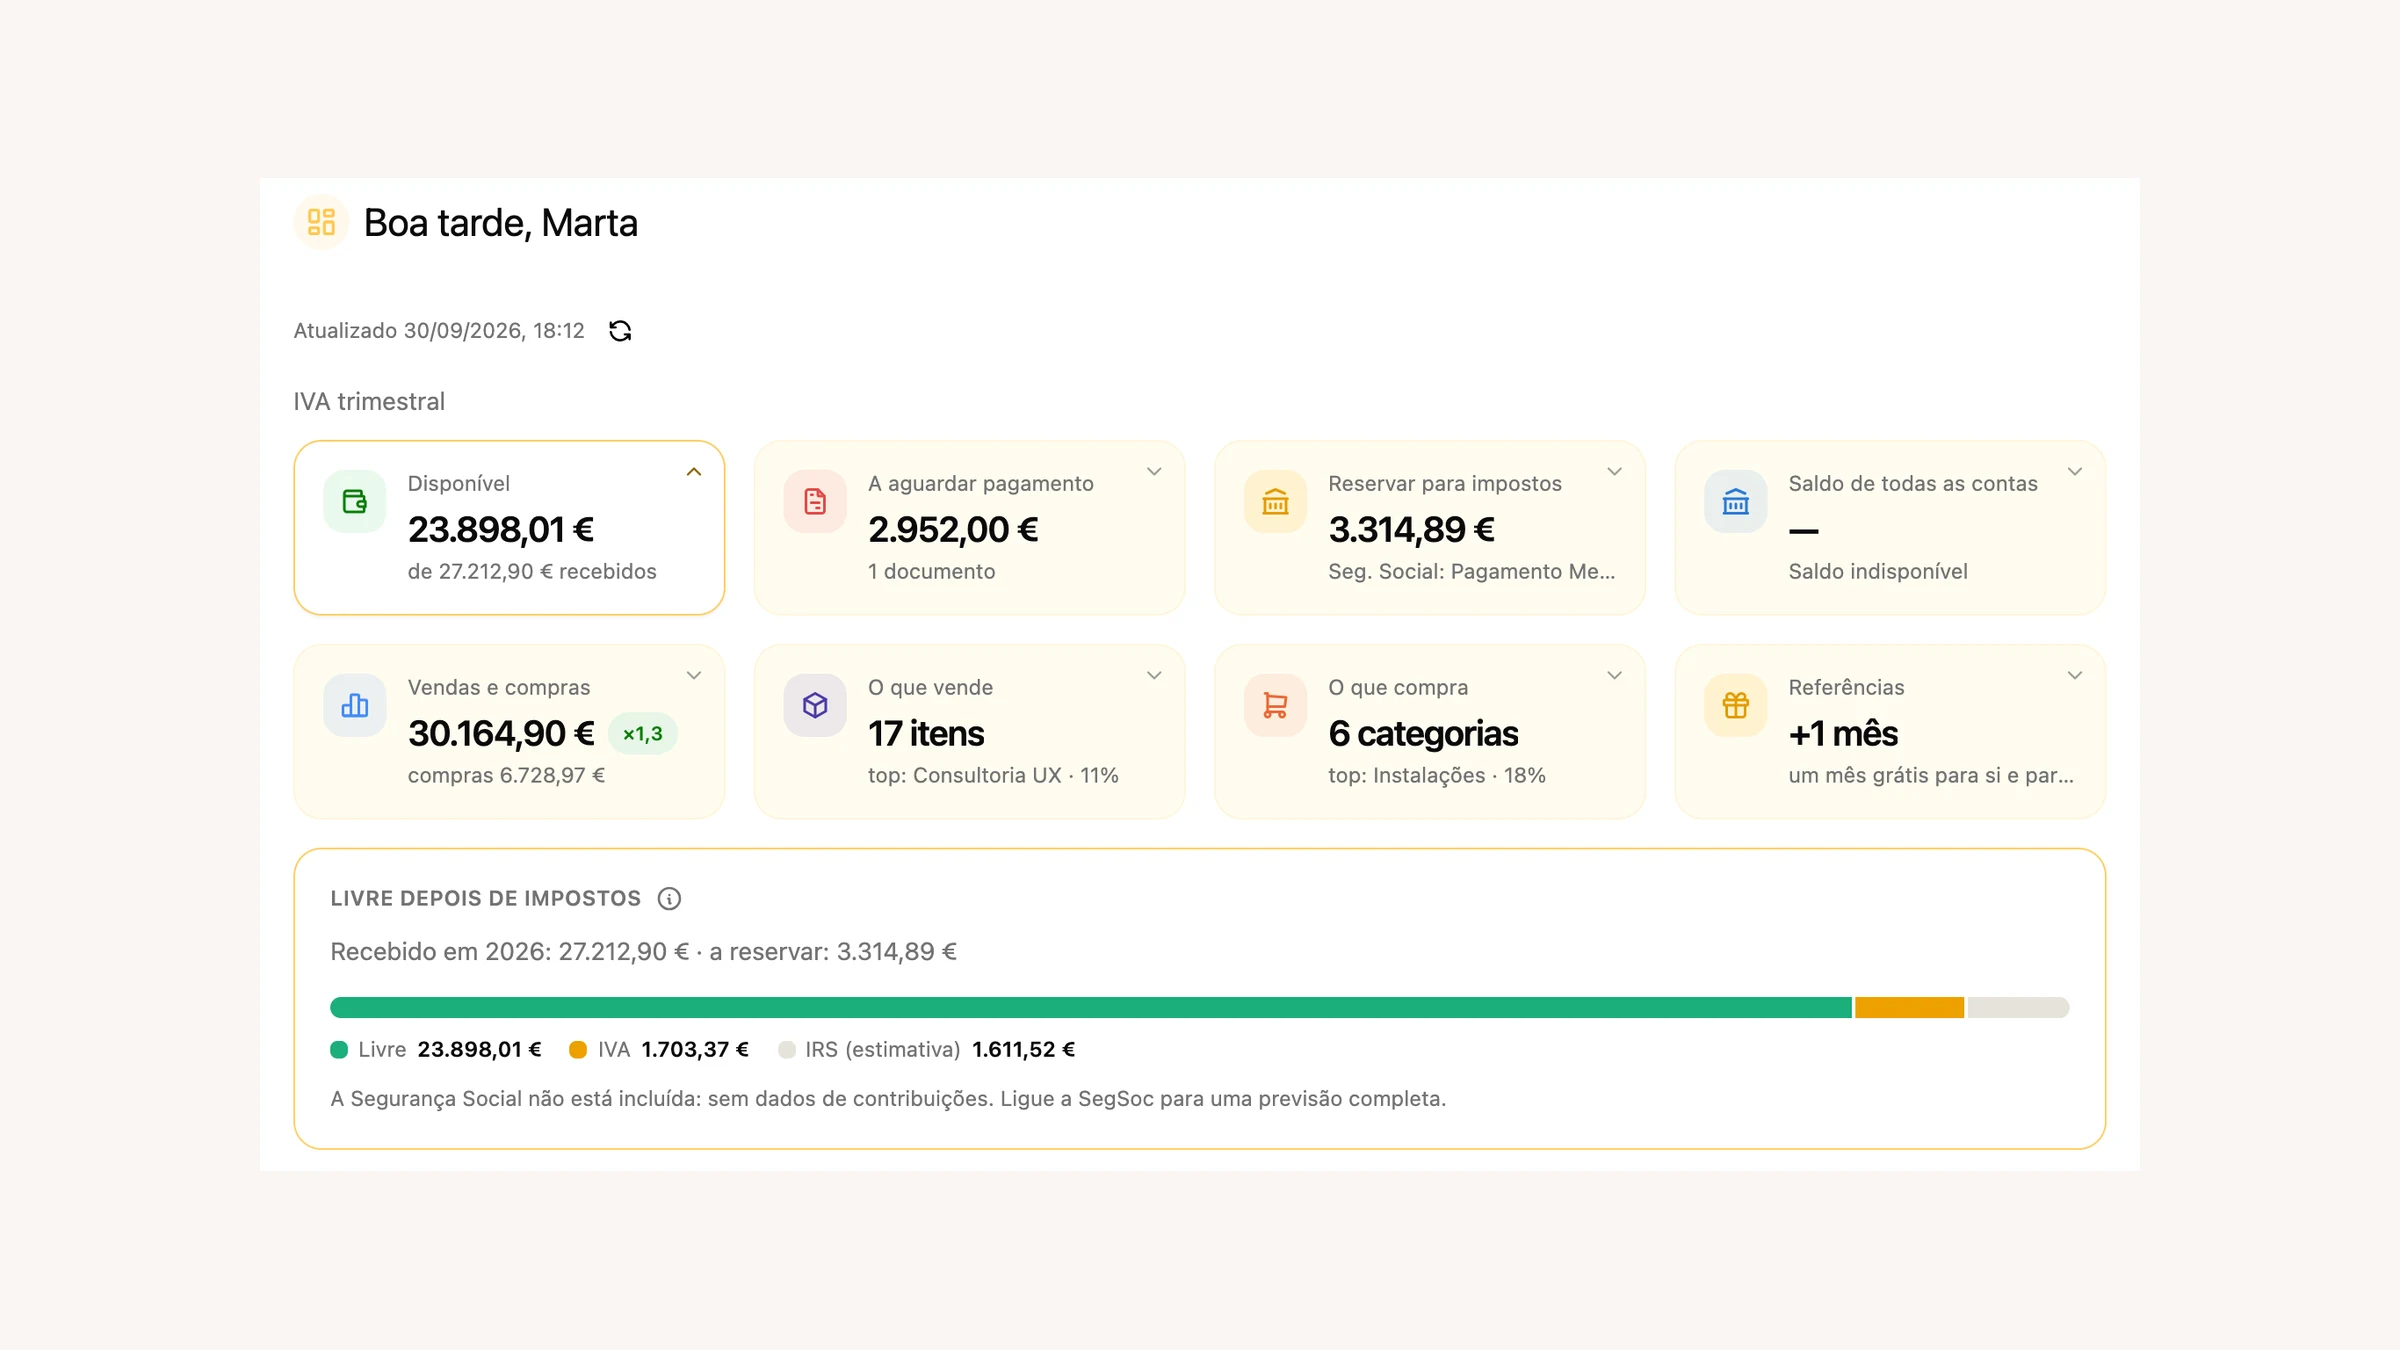This screenshot has width=2400, height=1350.
Task: Click the +1 mês value
Action: point(1843,733)
